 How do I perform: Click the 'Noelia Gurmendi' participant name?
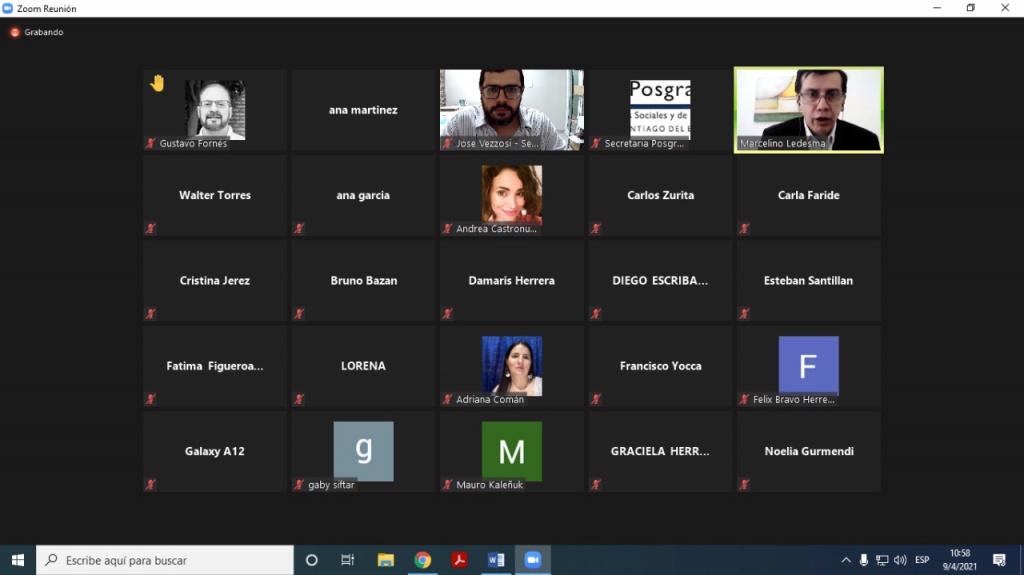click(x=808, y=451)
